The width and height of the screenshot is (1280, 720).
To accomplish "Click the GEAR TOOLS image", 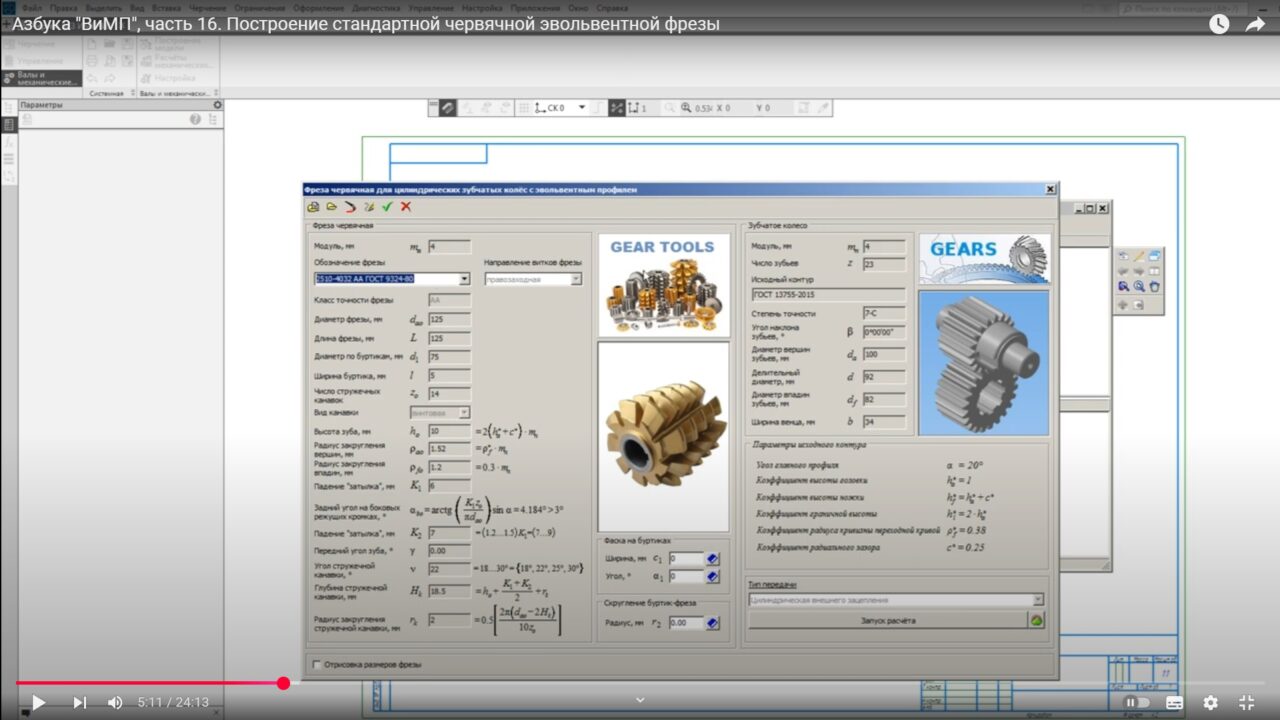I will pyautogui.click(x=664, y=285).
